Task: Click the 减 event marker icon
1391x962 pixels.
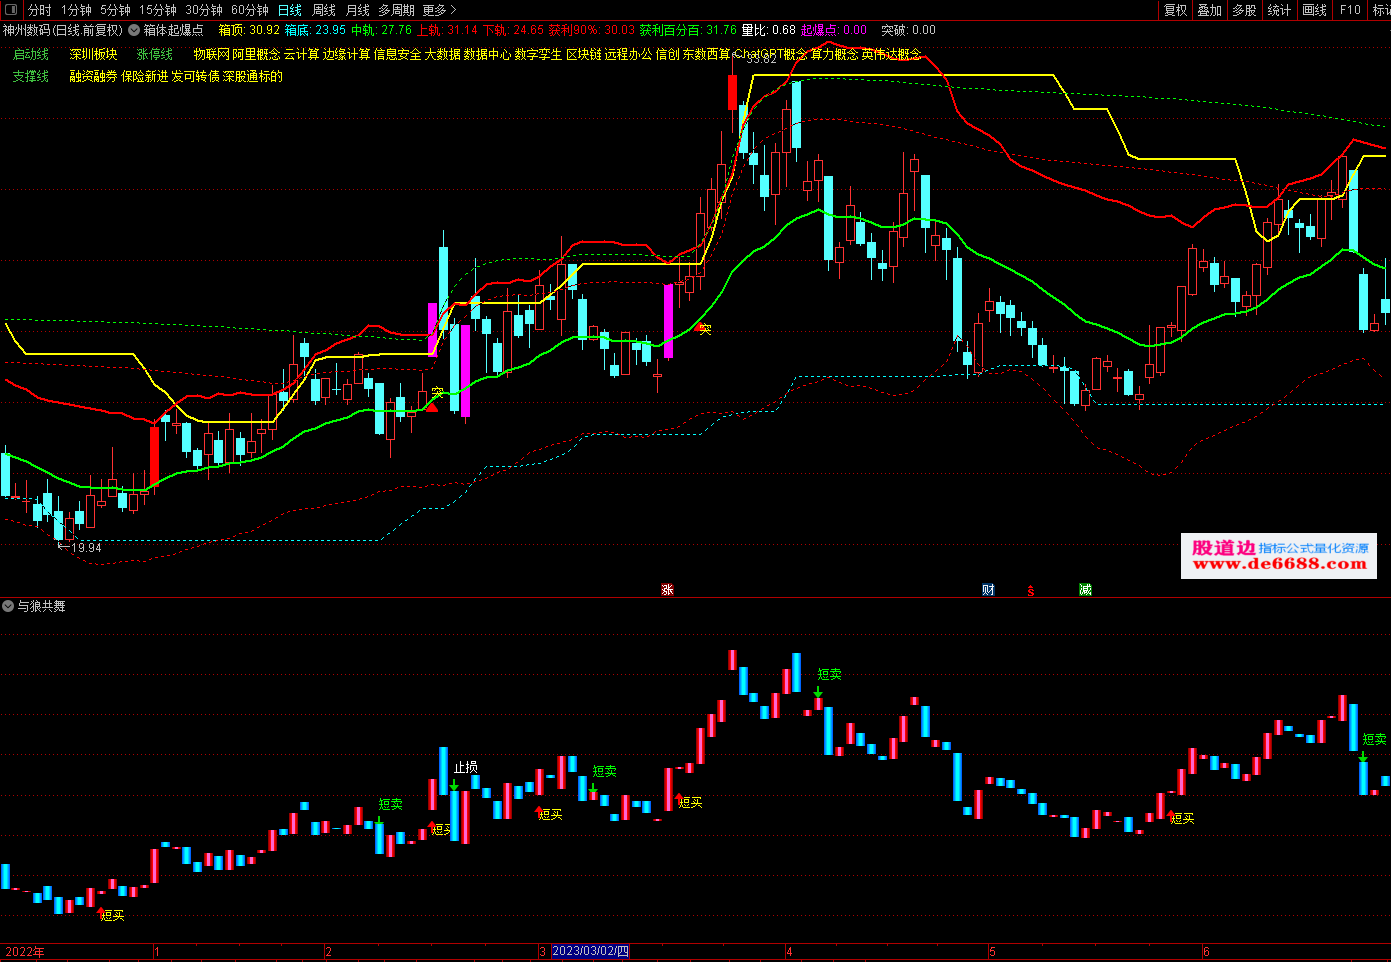Action: coord(1085,590)
